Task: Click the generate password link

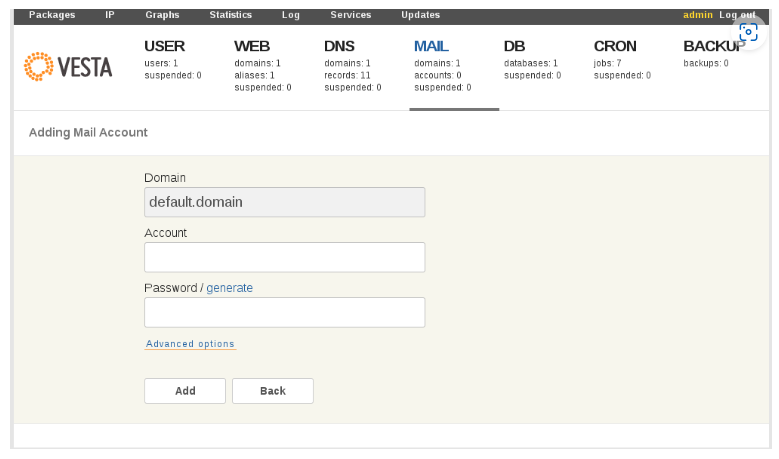Action: coord(230,288)
